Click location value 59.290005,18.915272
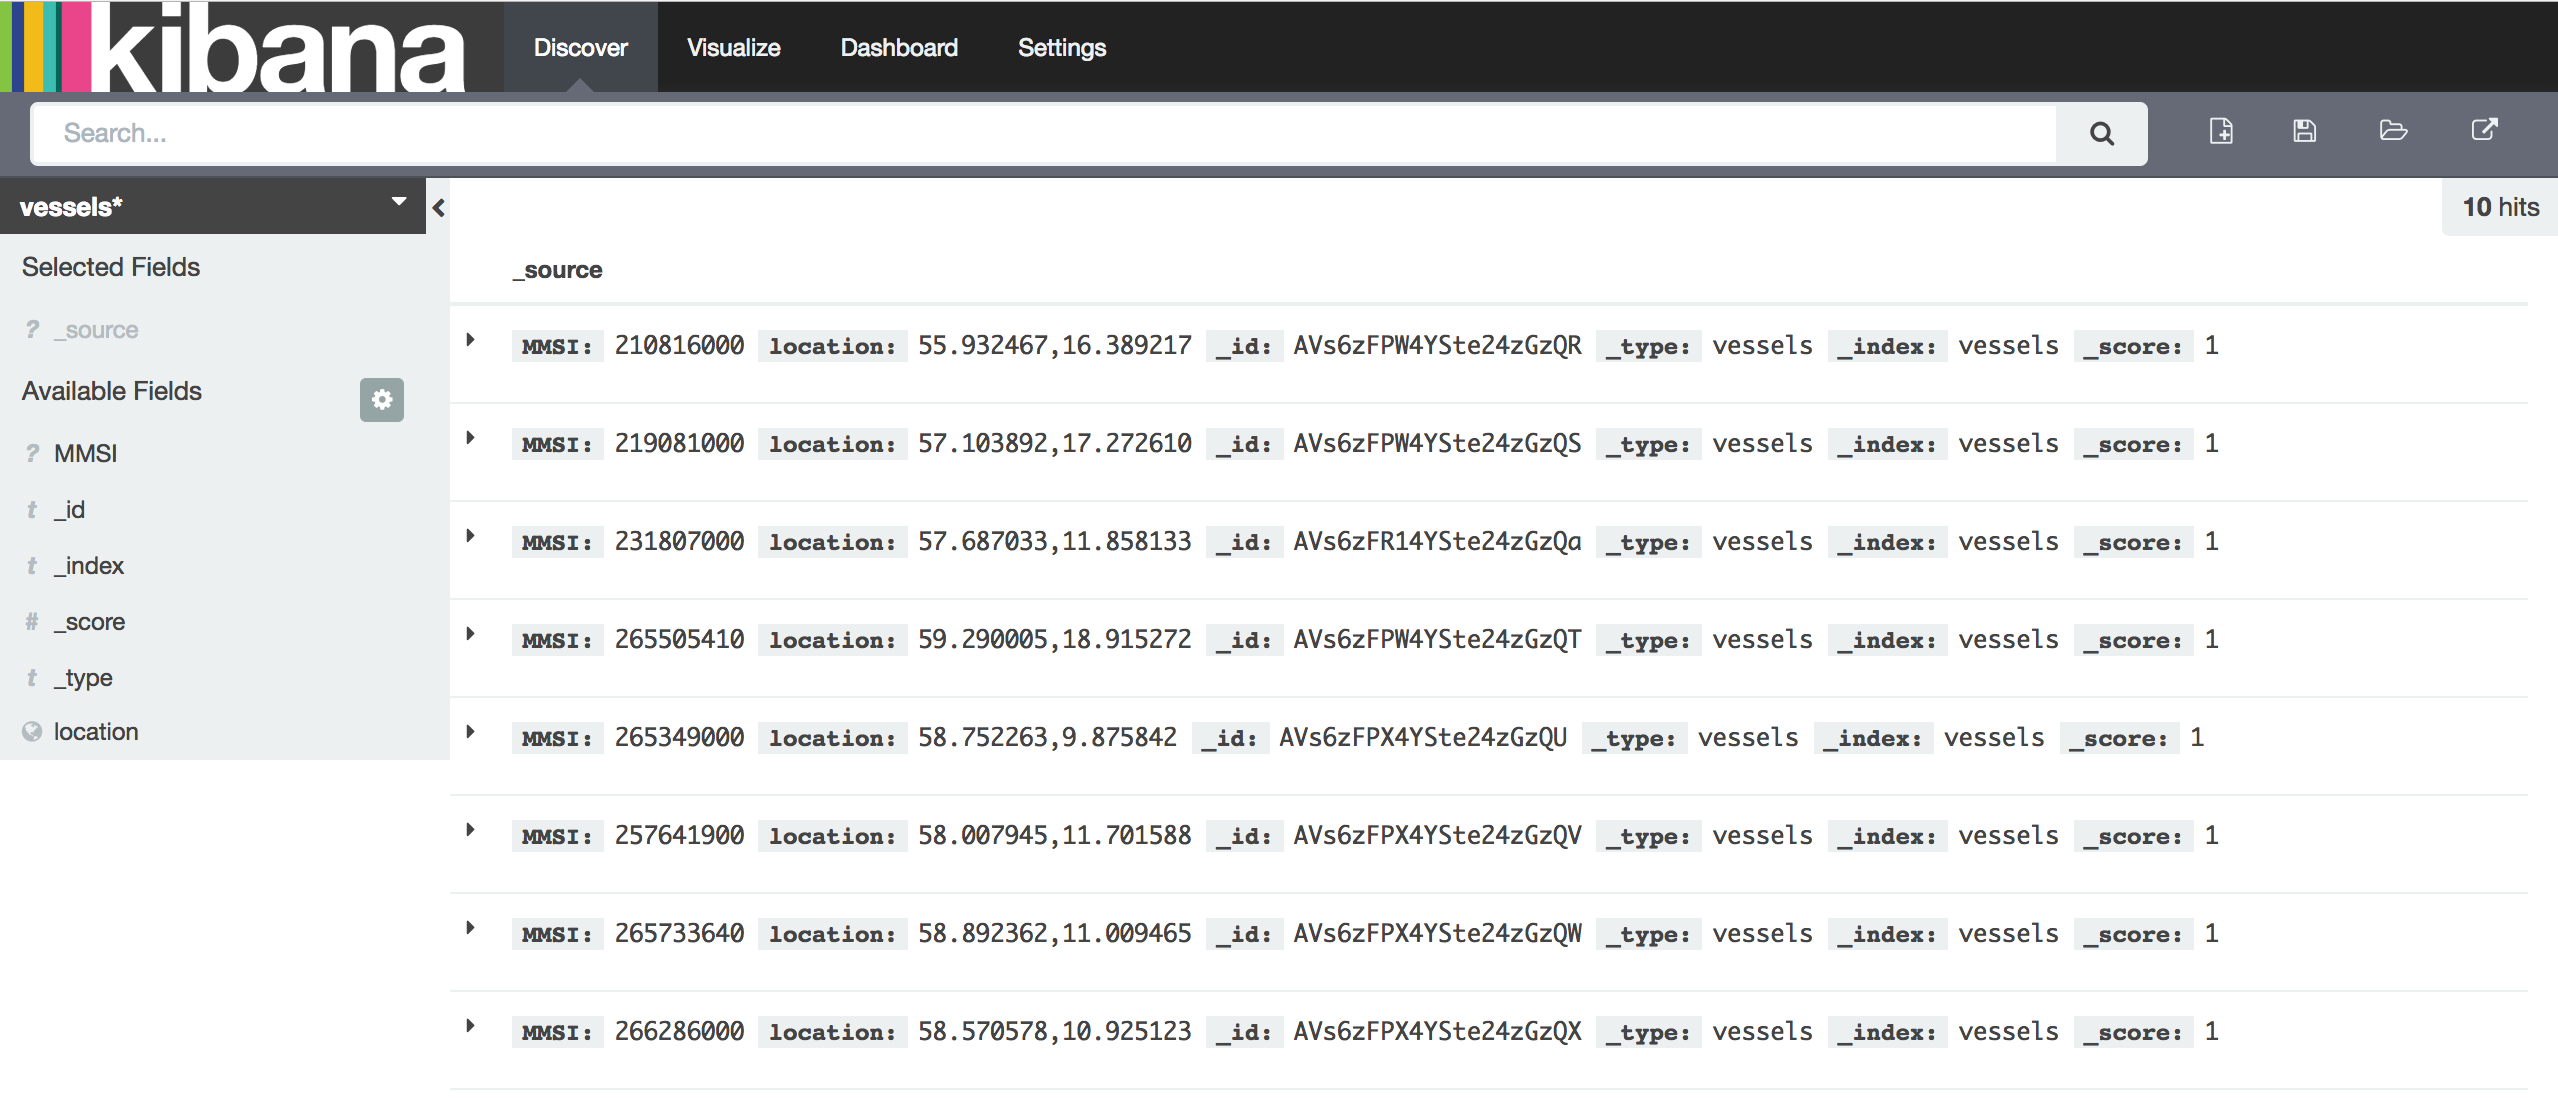This screenshot has width=2558, height=1098. click(1055, 640)
